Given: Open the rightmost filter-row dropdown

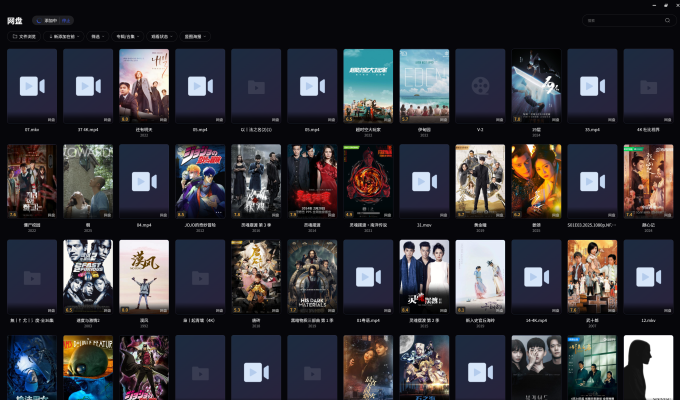Looking at the screenshot, I should tap(195, 36).
